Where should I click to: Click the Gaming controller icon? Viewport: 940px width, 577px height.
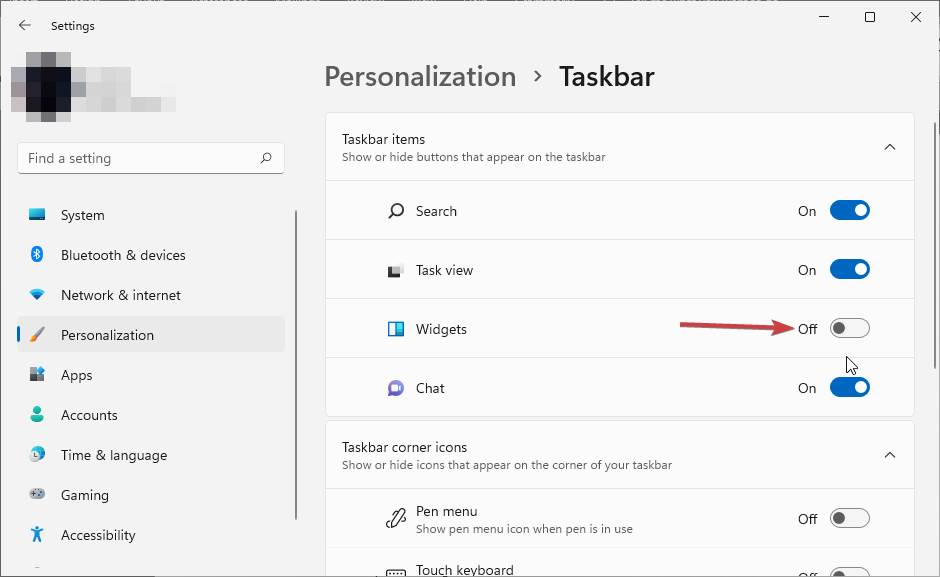[x=37, y=495]
